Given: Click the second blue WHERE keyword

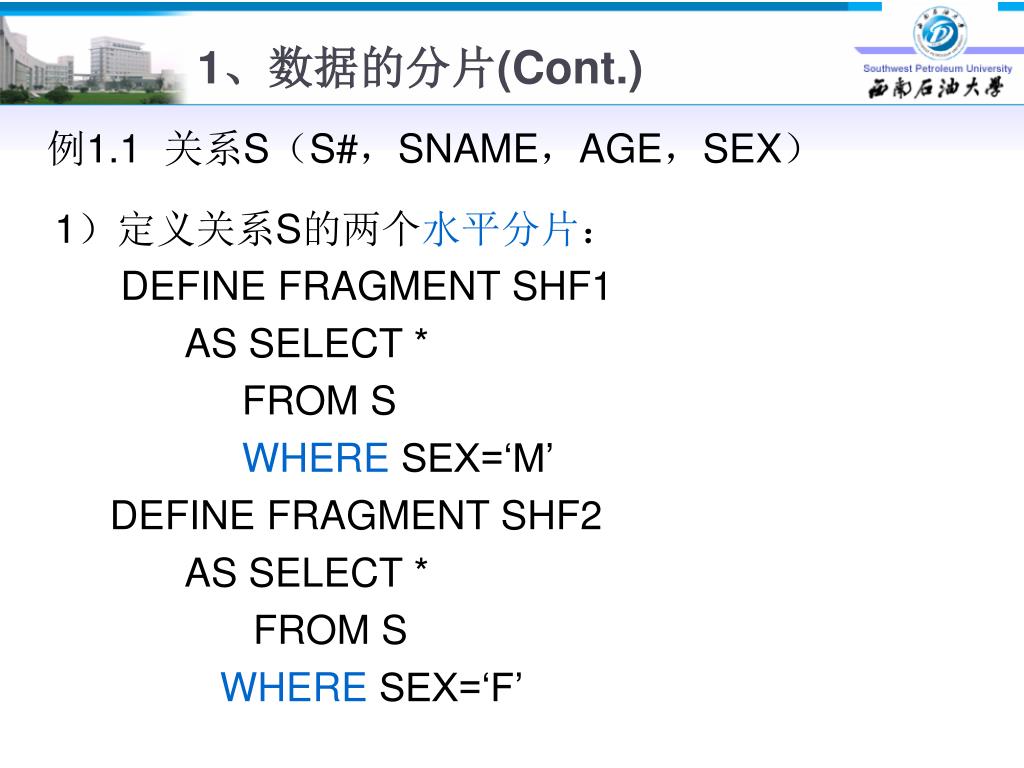Looking at the screenshot, I should [x=293, y=687].
